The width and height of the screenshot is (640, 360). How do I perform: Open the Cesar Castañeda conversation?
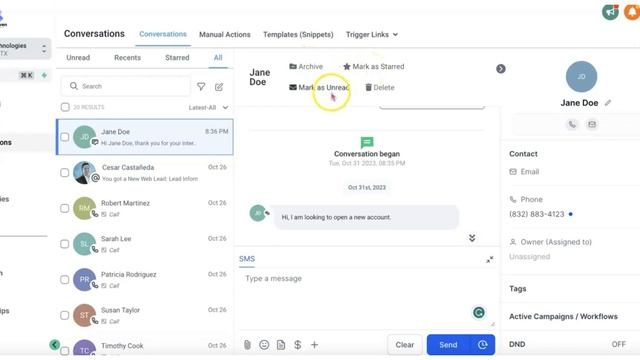[145, 173]
